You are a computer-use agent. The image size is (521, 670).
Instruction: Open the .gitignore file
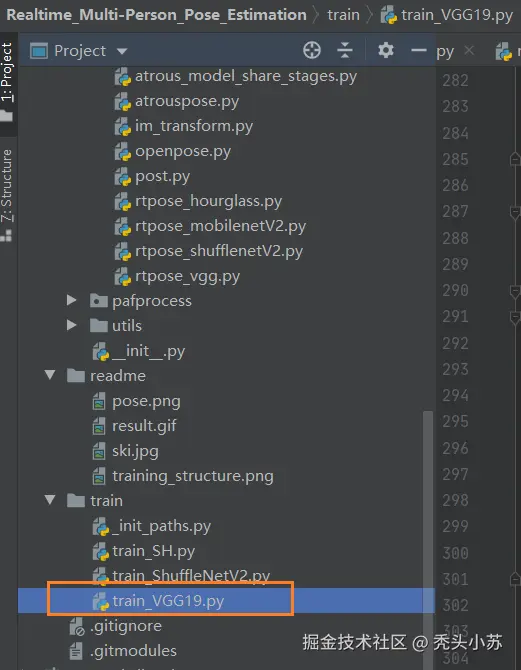pyautogui.click(x=126, y=626)
